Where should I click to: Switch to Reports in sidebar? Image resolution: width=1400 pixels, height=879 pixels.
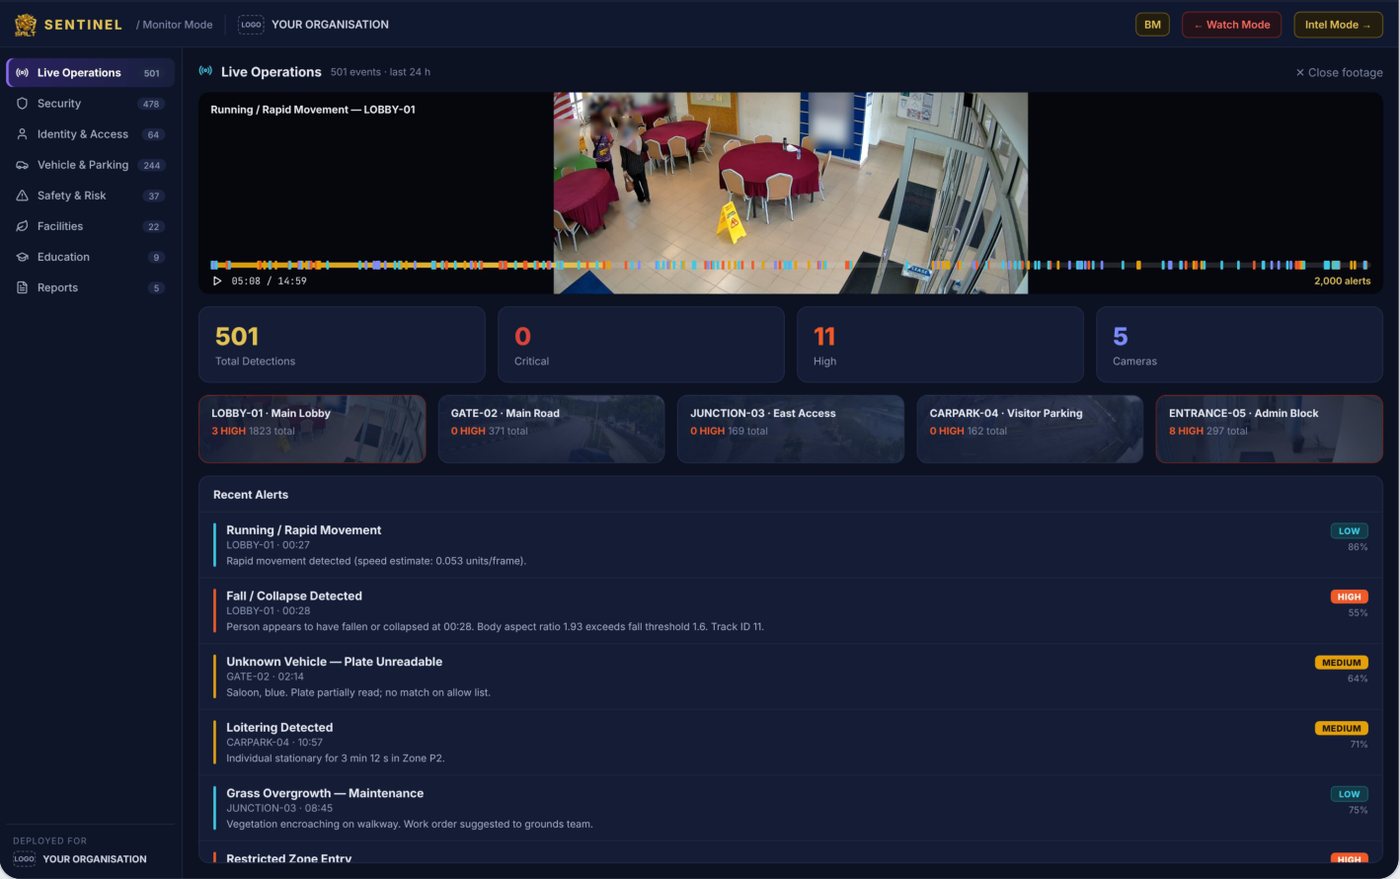[x=90, y=288]
